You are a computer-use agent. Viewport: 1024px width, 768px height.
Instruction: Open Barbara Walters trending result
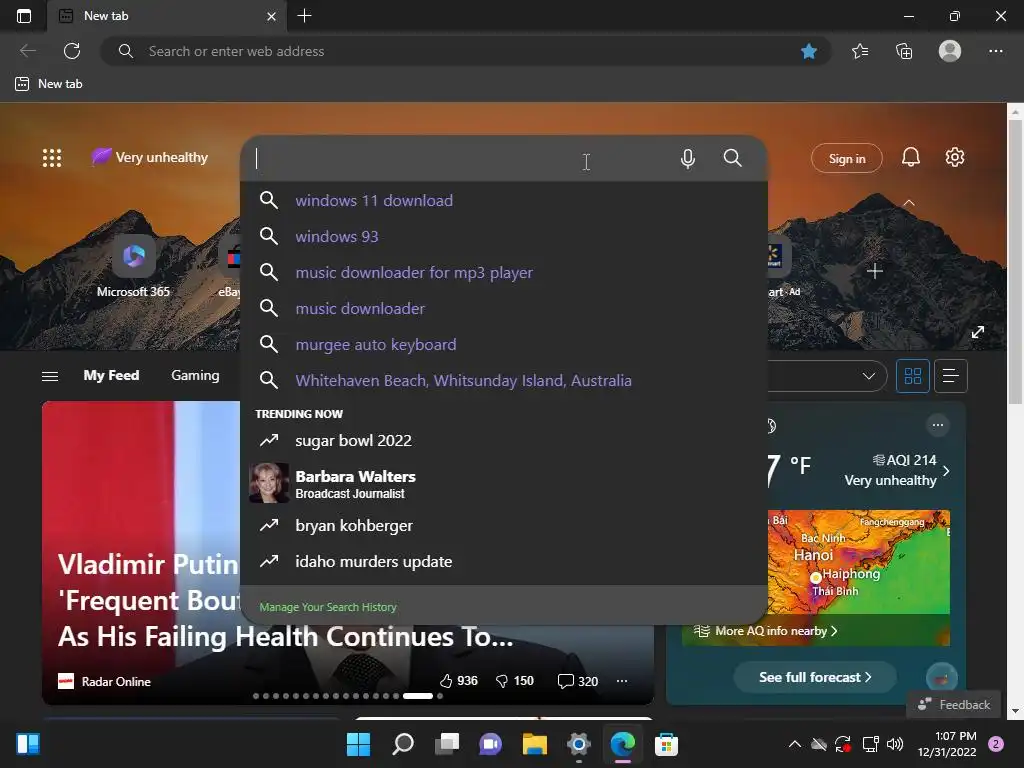click(504, 483)
